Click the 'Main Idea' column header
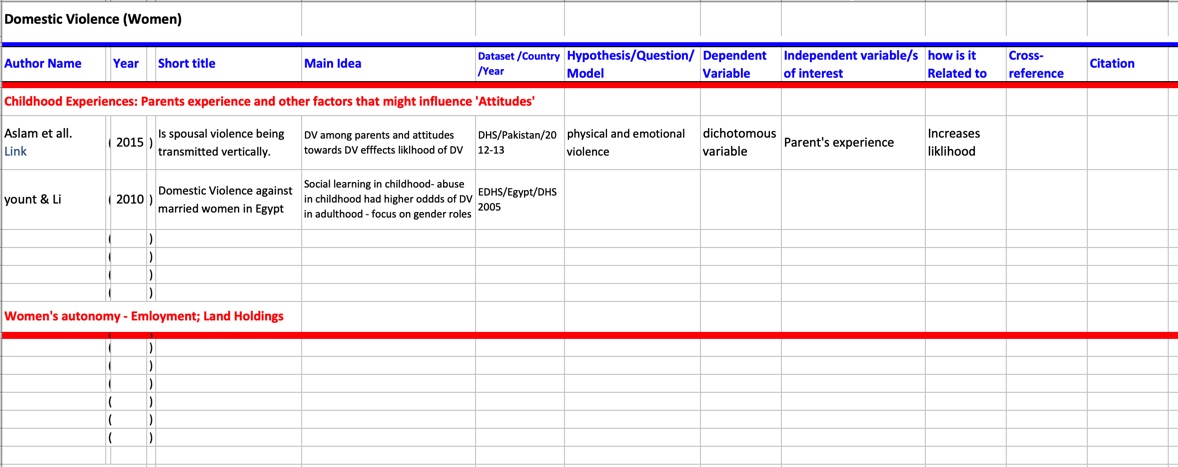This screenshot has width=1178, height=467. pos(333,64)
